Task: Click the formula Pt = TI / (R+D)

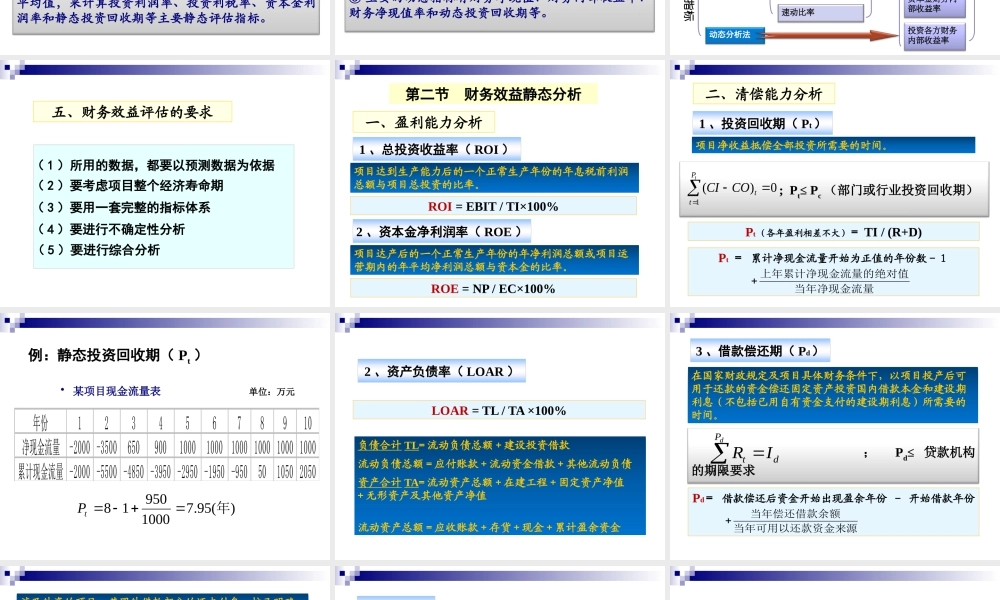Action: click(x=833, y=232)
